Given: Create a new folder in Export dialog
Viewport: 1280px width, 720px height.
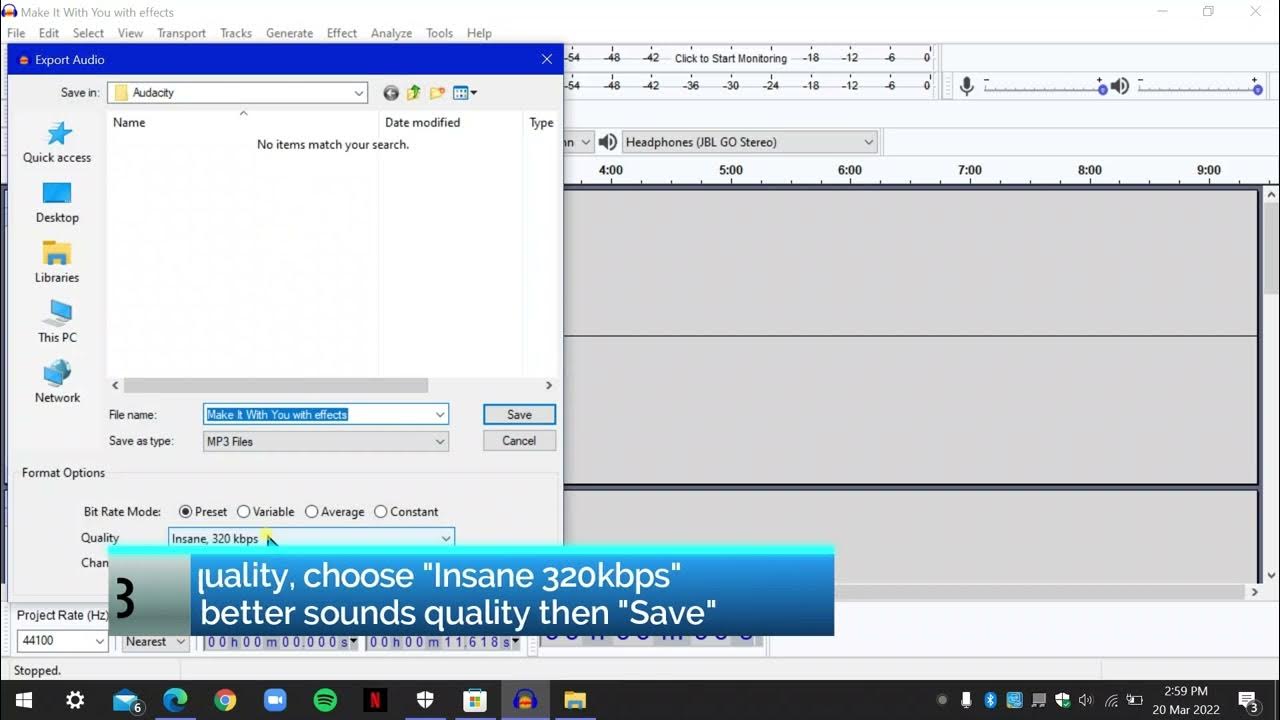Looking at the screenshot, I should (437, 93).
